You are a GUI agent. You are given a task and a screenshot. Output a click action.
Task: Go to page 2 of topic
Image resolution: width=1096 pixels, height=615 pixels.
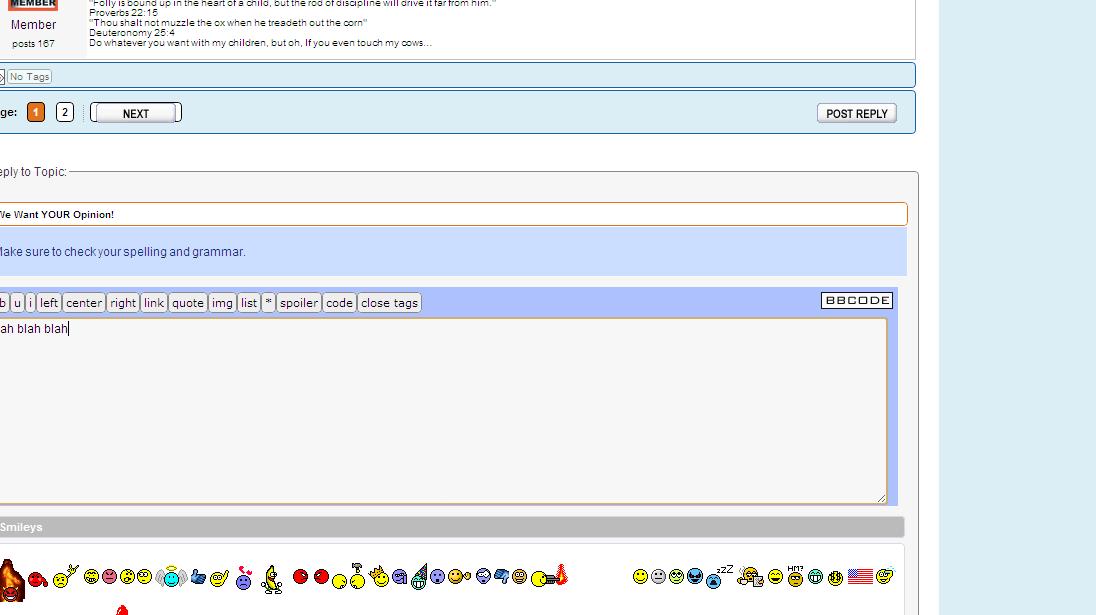[65, 113]
